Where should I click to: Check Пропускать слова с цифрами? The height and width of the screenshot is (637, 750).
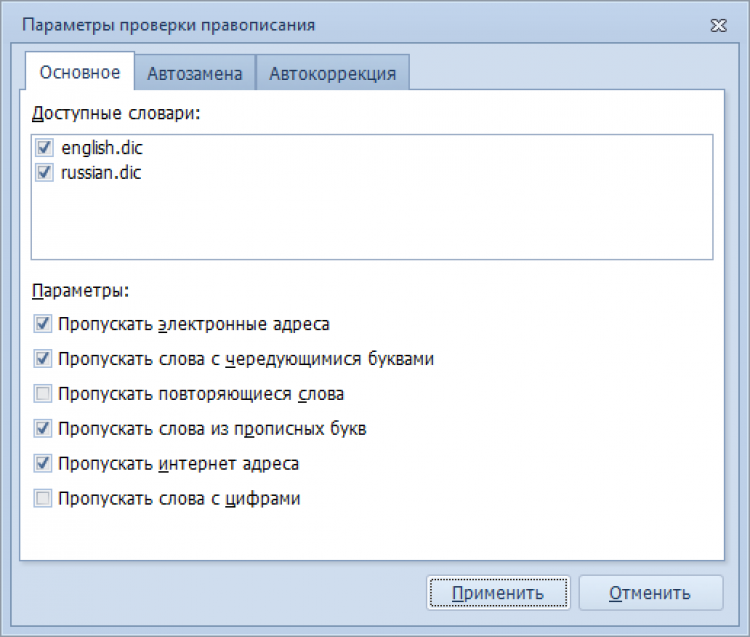(43, 498)
